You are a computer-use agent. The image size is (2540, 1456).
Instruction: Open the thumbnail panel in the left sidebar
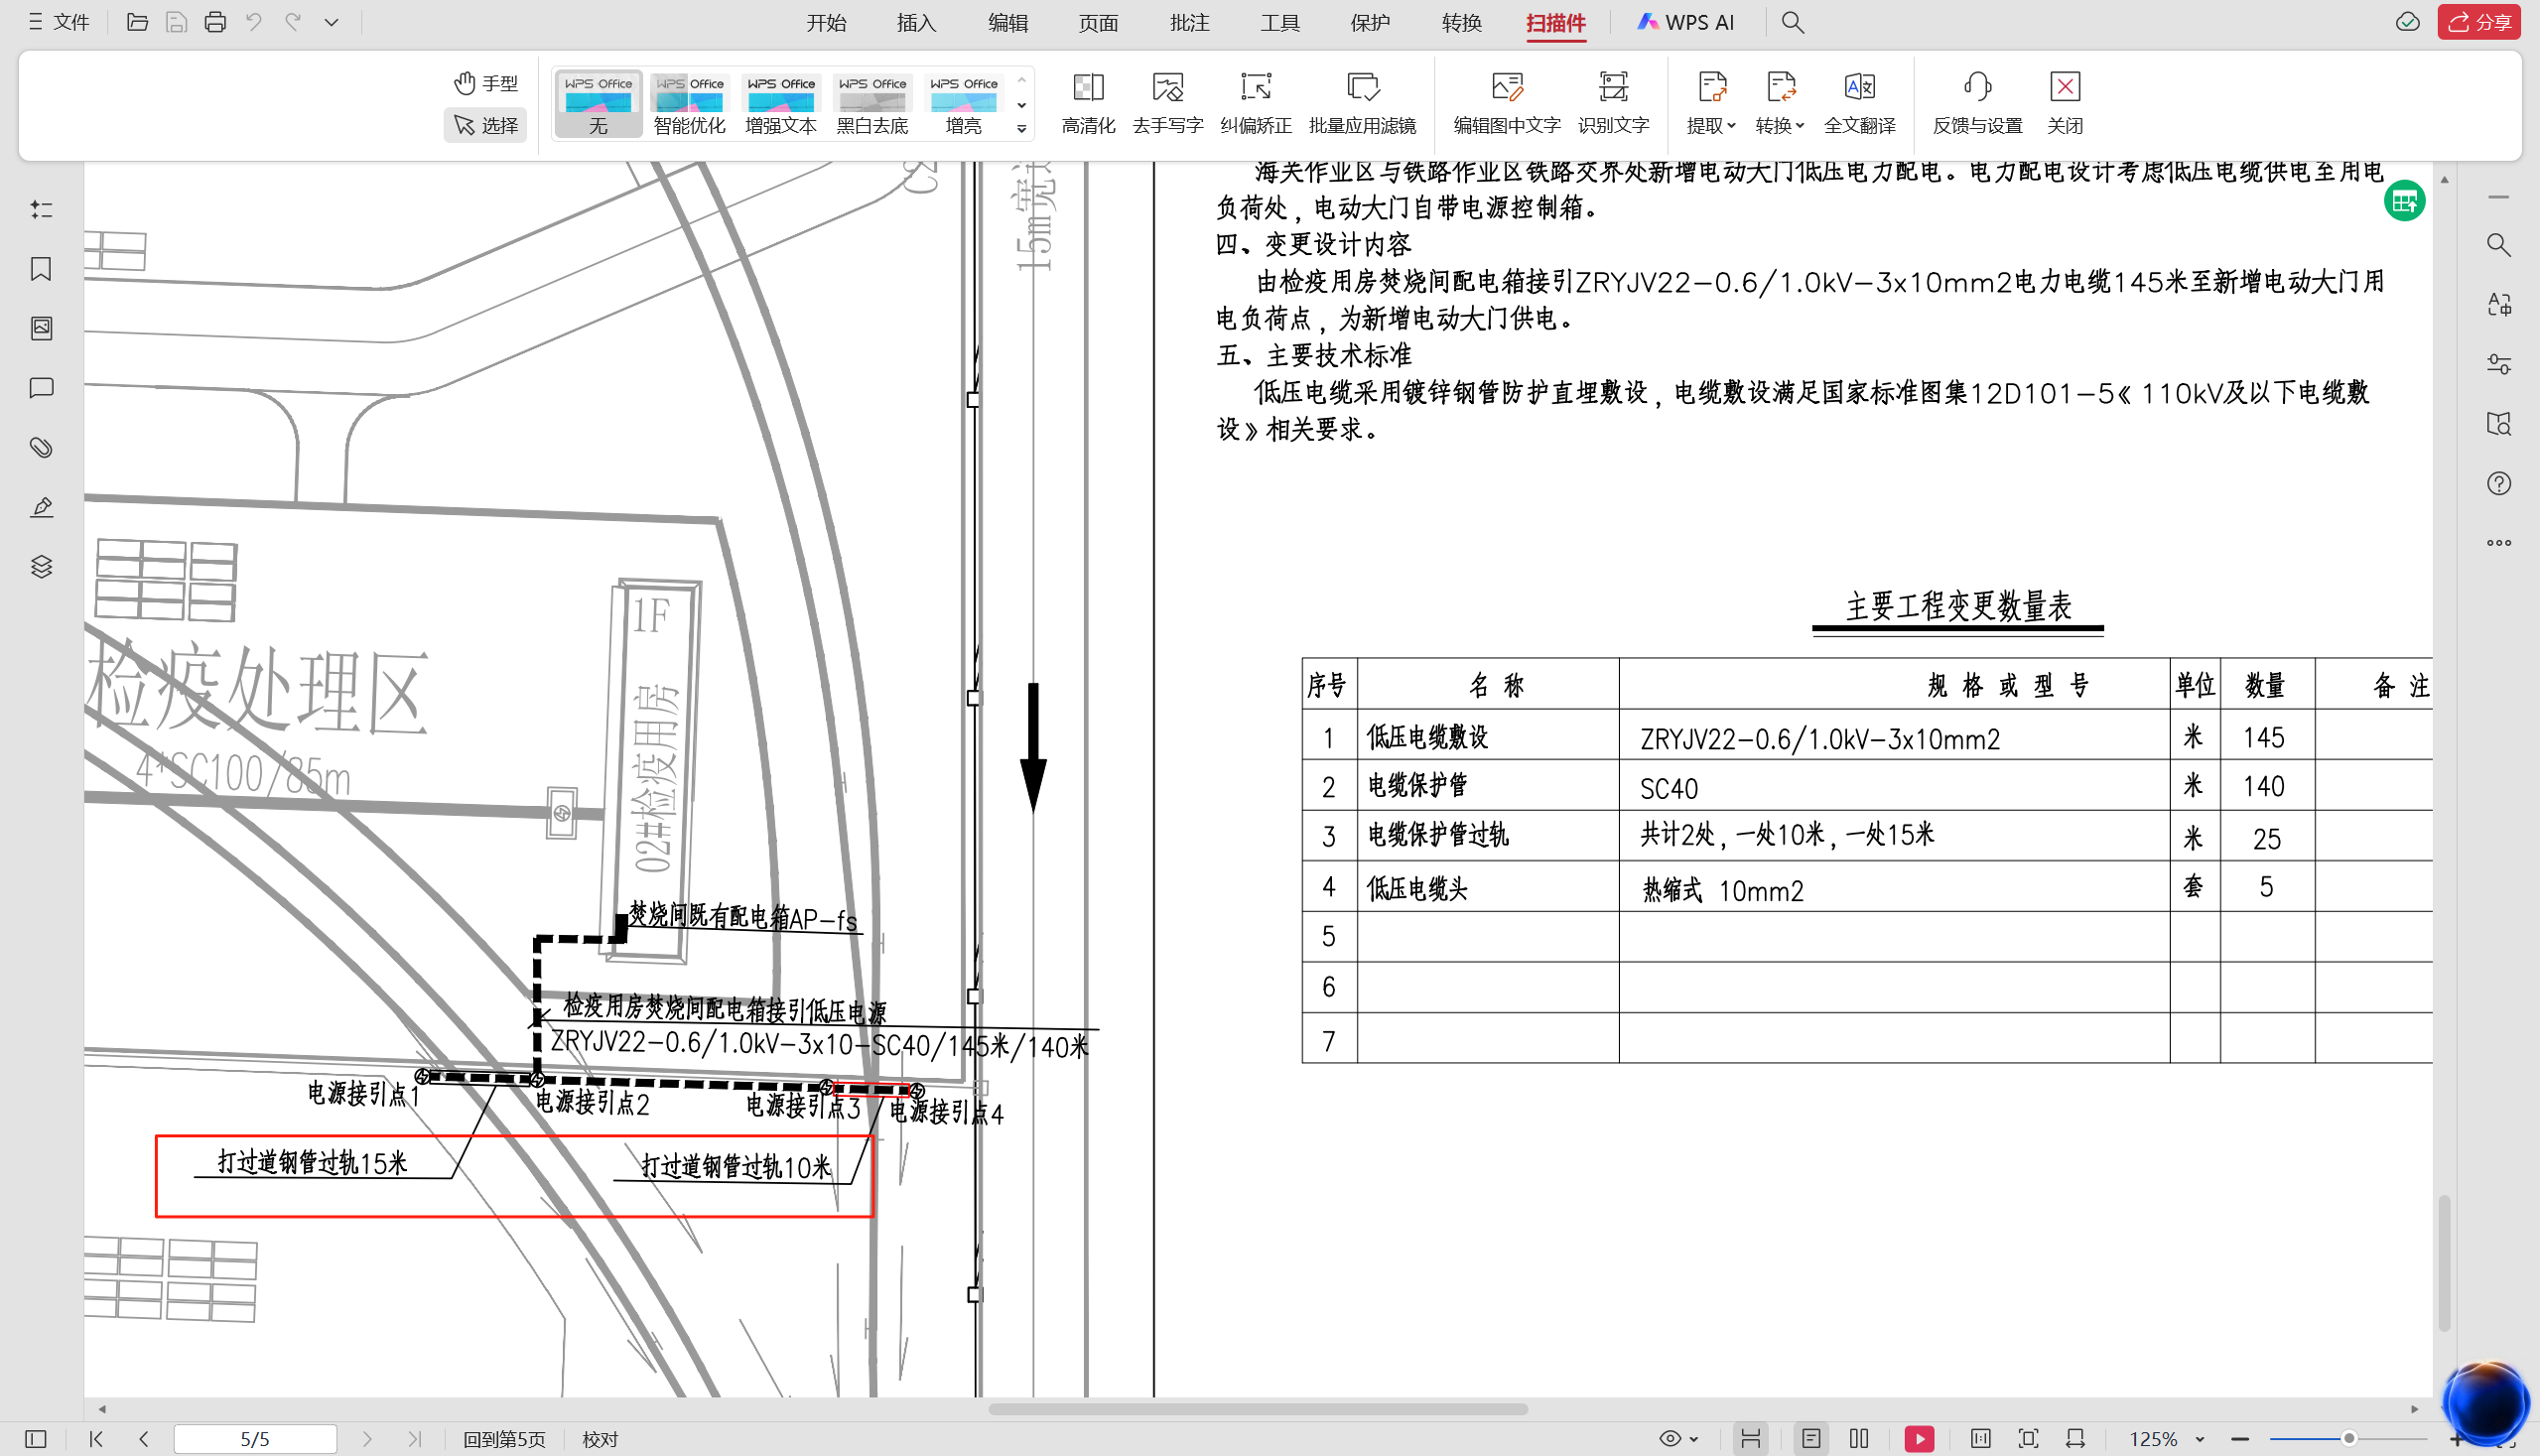pyautogui.click(x=41, y=328)
